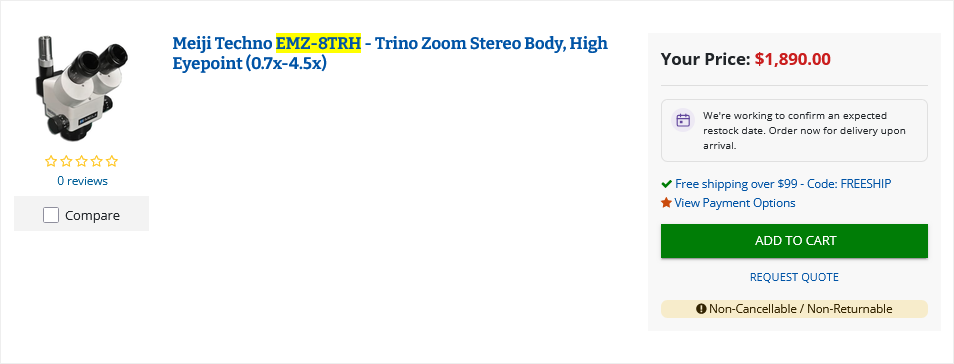Click the green ADD TO CART button
This screenshot has height=364, width=954.
click(794, 240)
